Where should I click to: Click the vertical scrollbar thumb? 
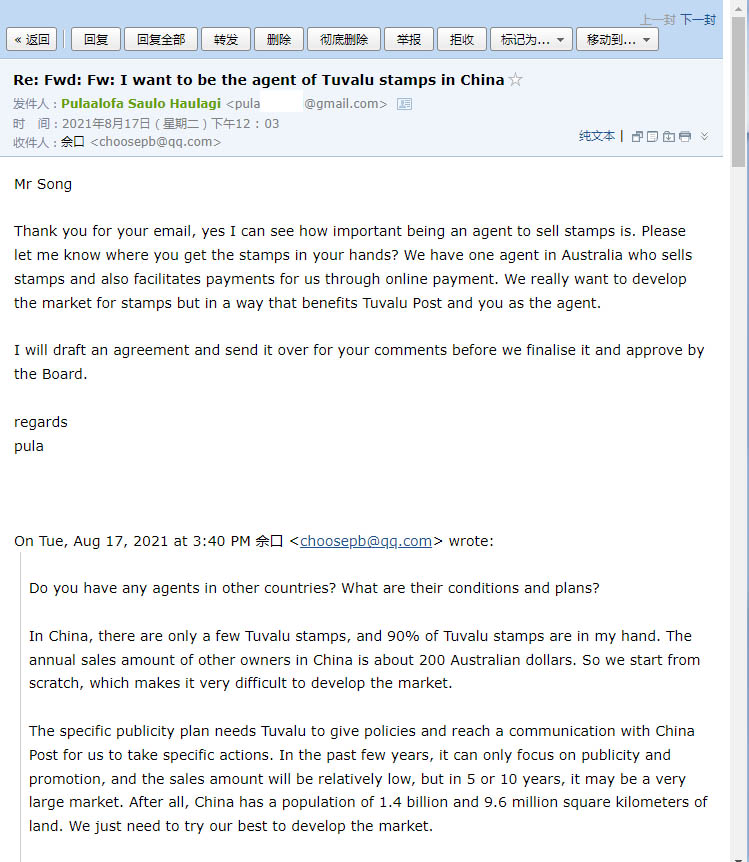(738, 93)
